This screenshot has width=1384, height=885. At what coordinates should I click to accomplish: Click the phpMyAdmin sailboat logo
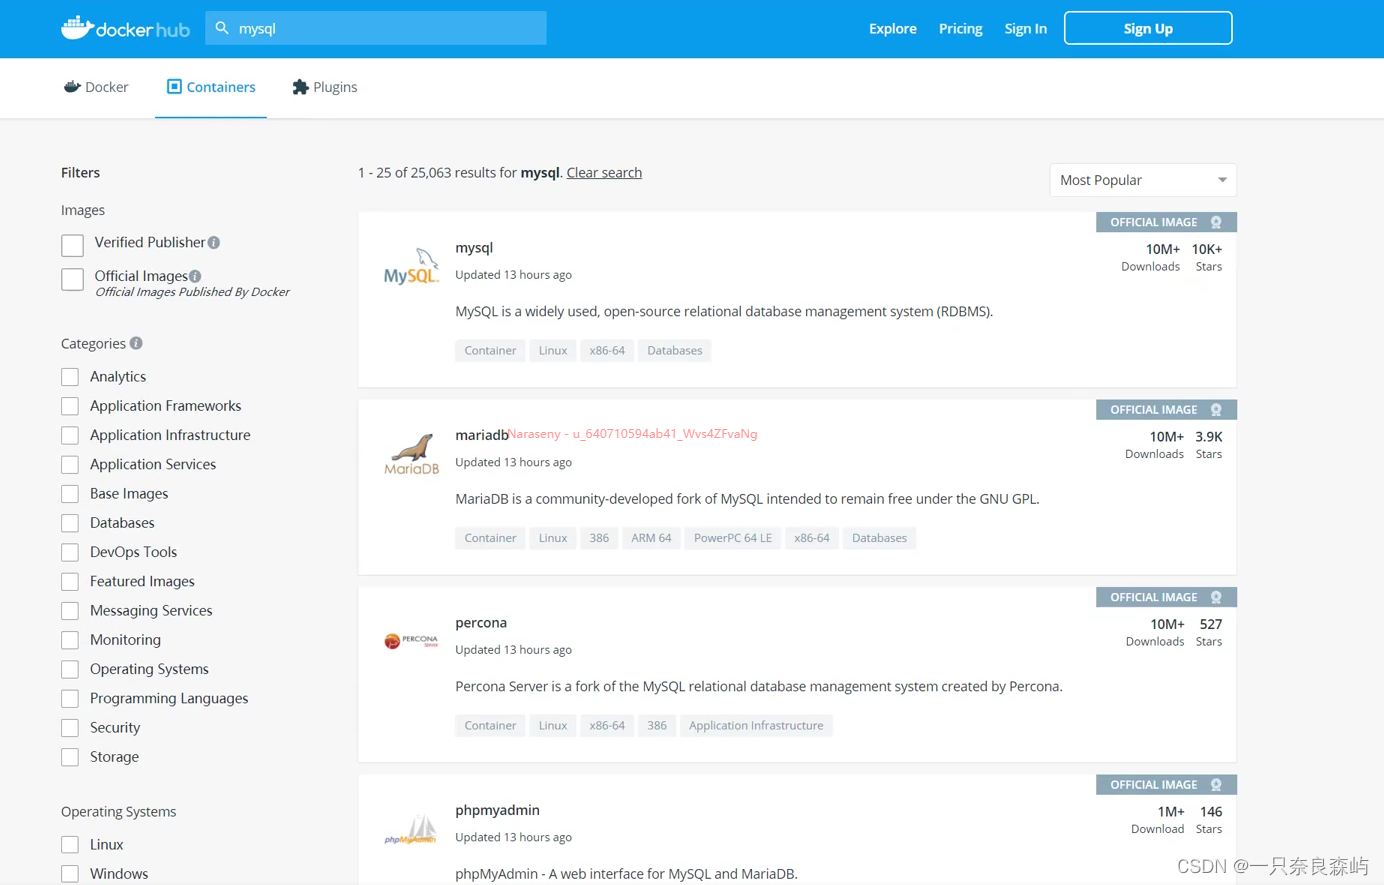411,829
